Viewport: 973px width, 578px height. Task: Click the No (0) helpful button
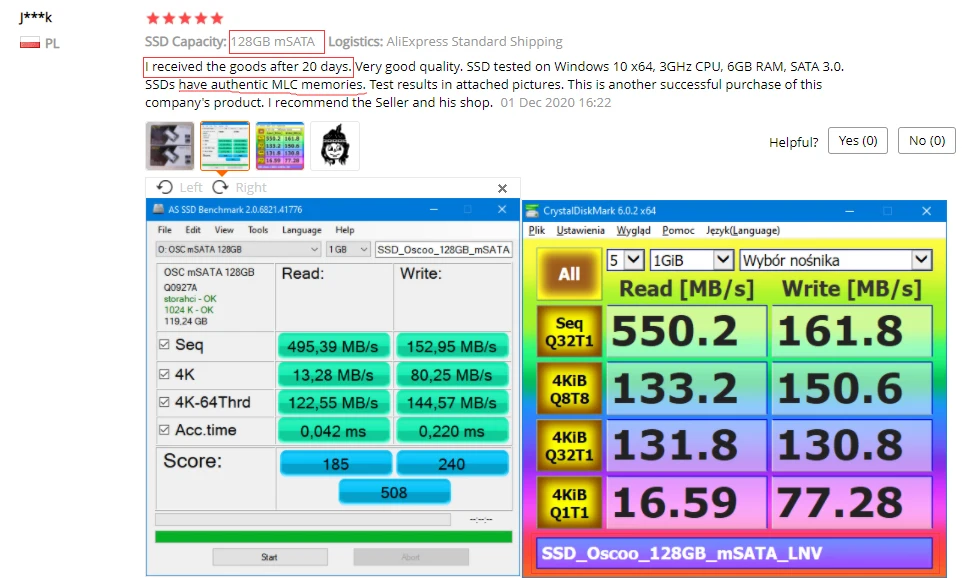(x=926, y=141)
